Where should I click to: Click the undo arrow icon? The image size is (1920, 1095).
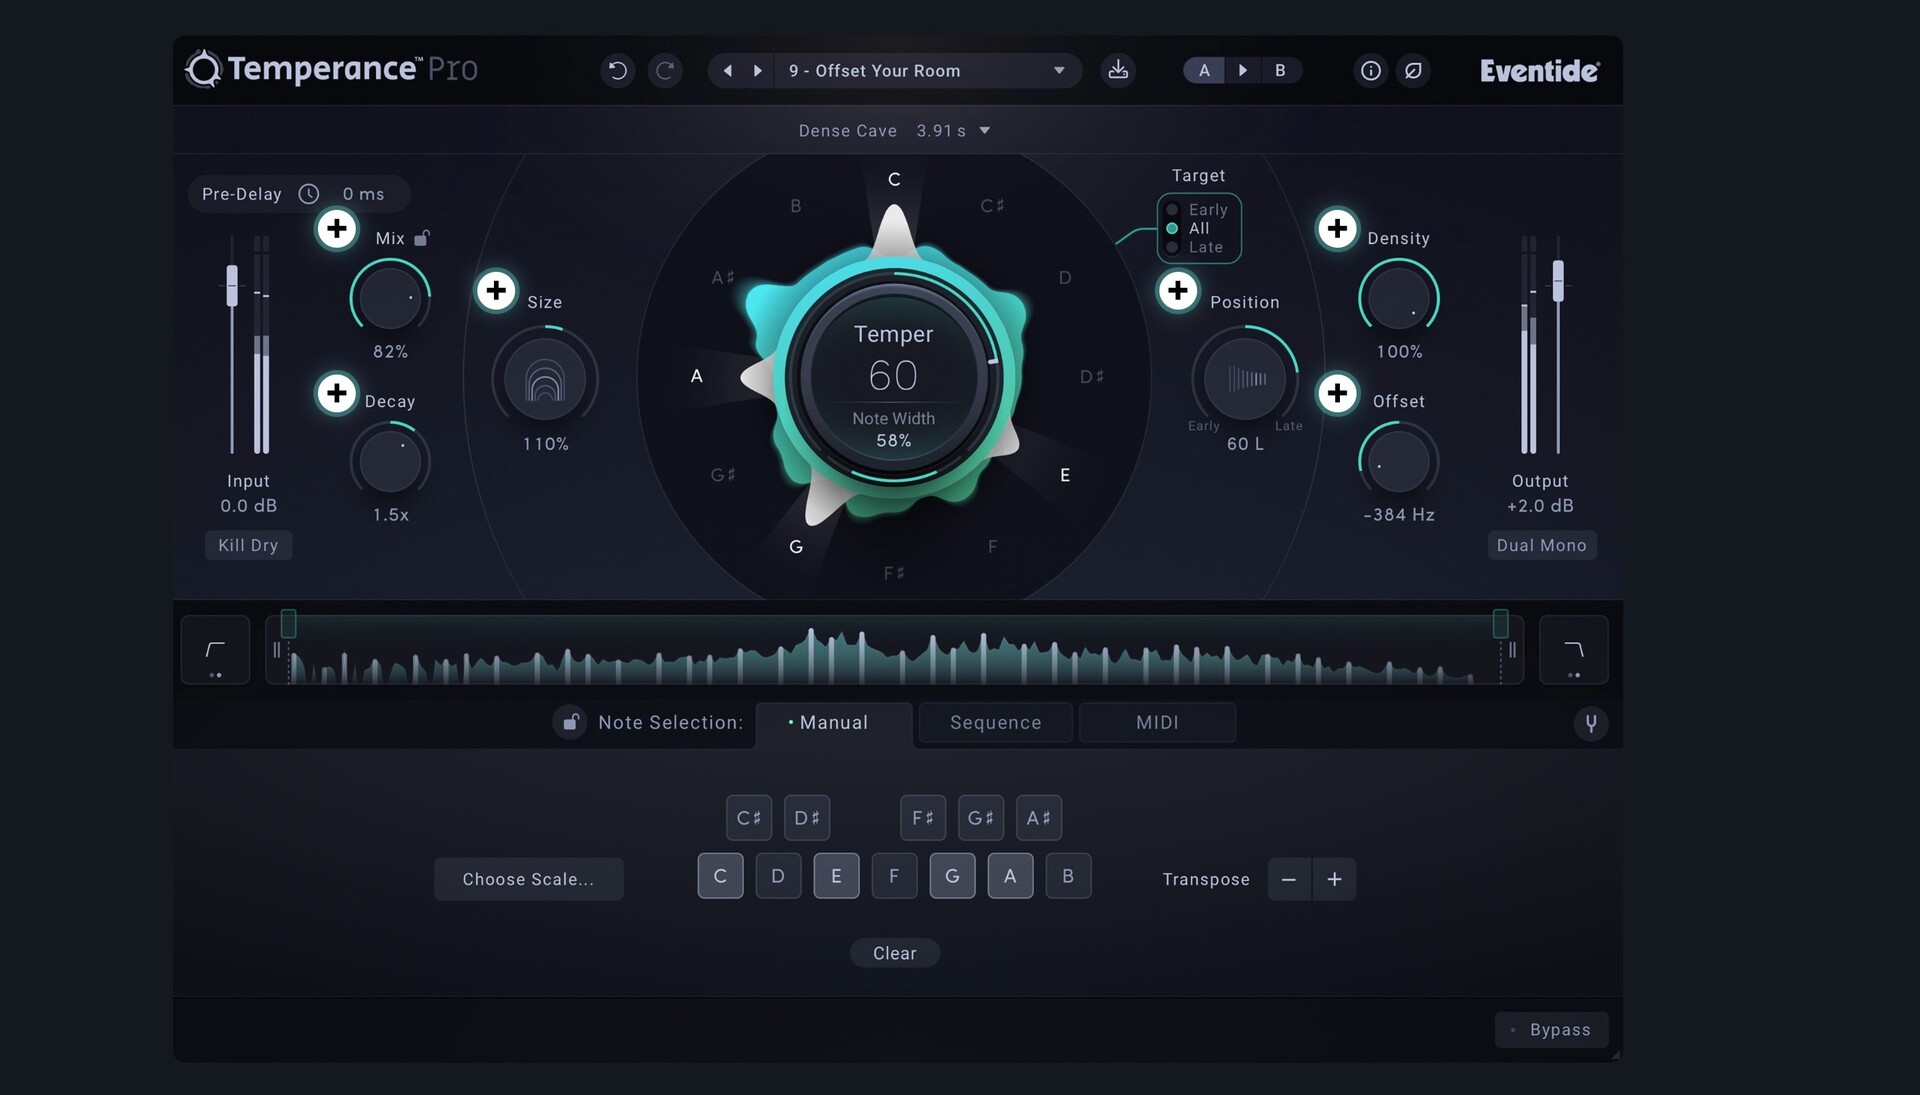617,70
